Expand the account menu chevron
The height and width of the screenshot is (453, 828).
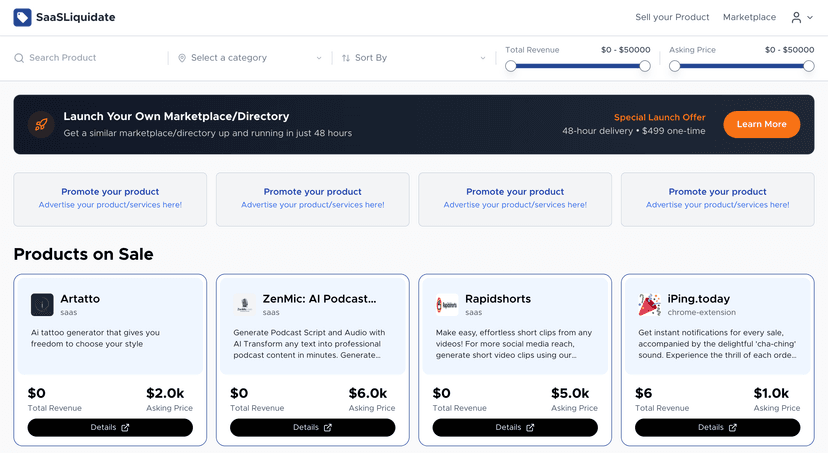pyautogui.click(x=810, y=18)
